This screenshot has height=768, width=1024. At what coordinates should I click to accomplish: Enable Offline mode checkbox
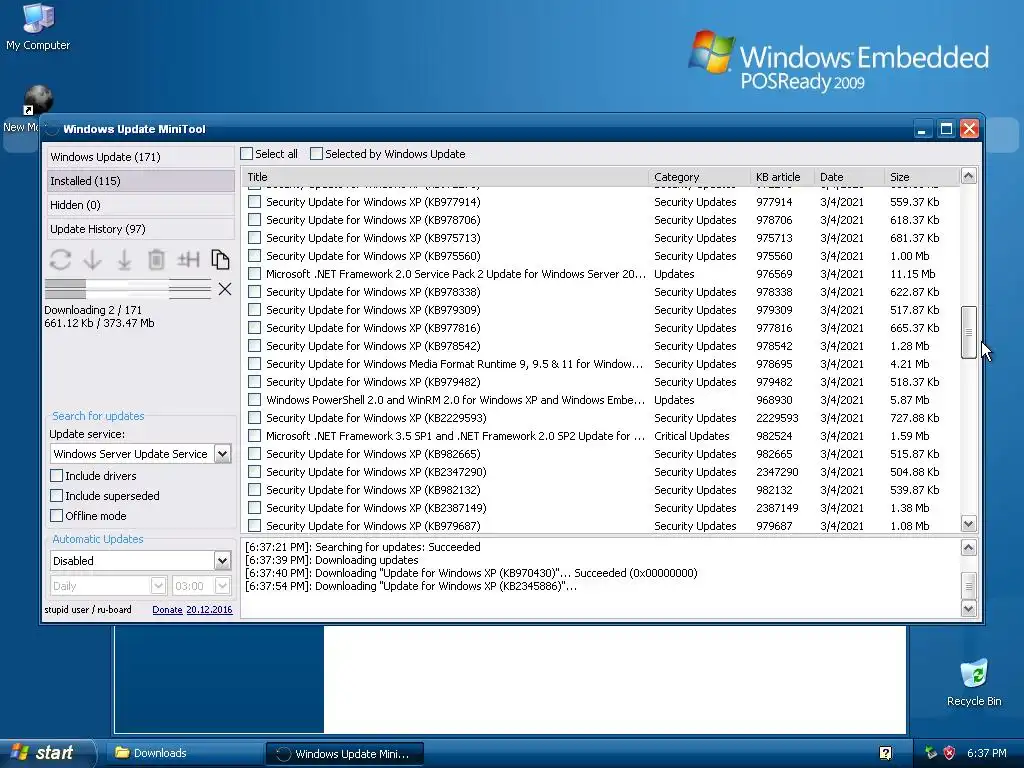57,516
